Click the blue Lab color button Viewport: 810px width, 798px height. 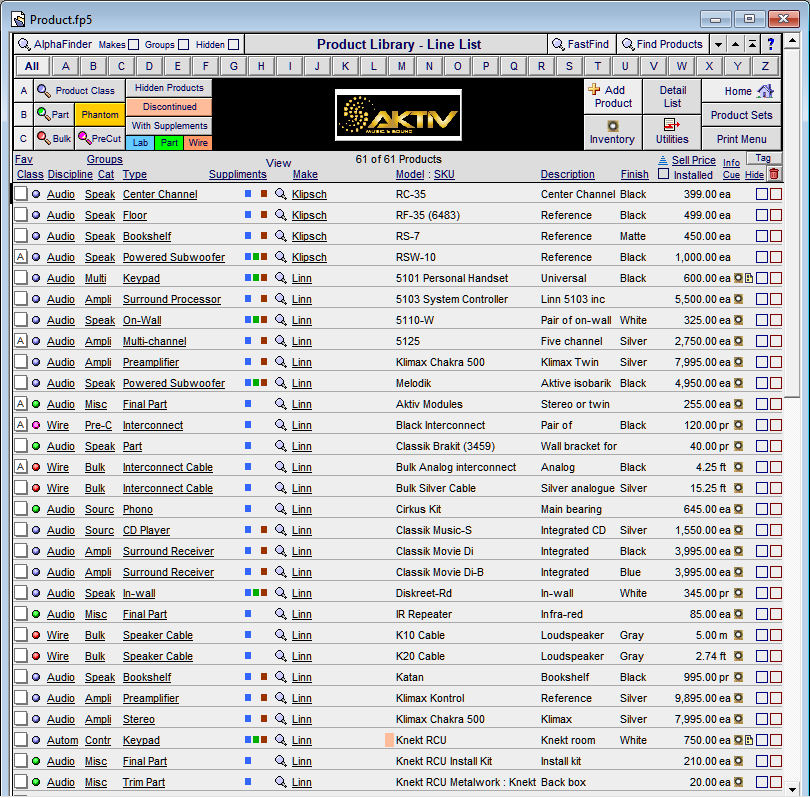(x=140, y=143)
